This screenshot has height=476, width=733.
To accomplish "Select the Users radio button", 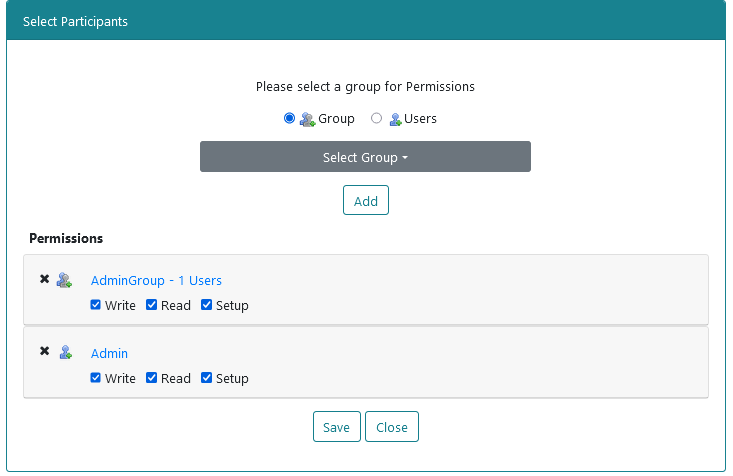I will click(376, 118).
